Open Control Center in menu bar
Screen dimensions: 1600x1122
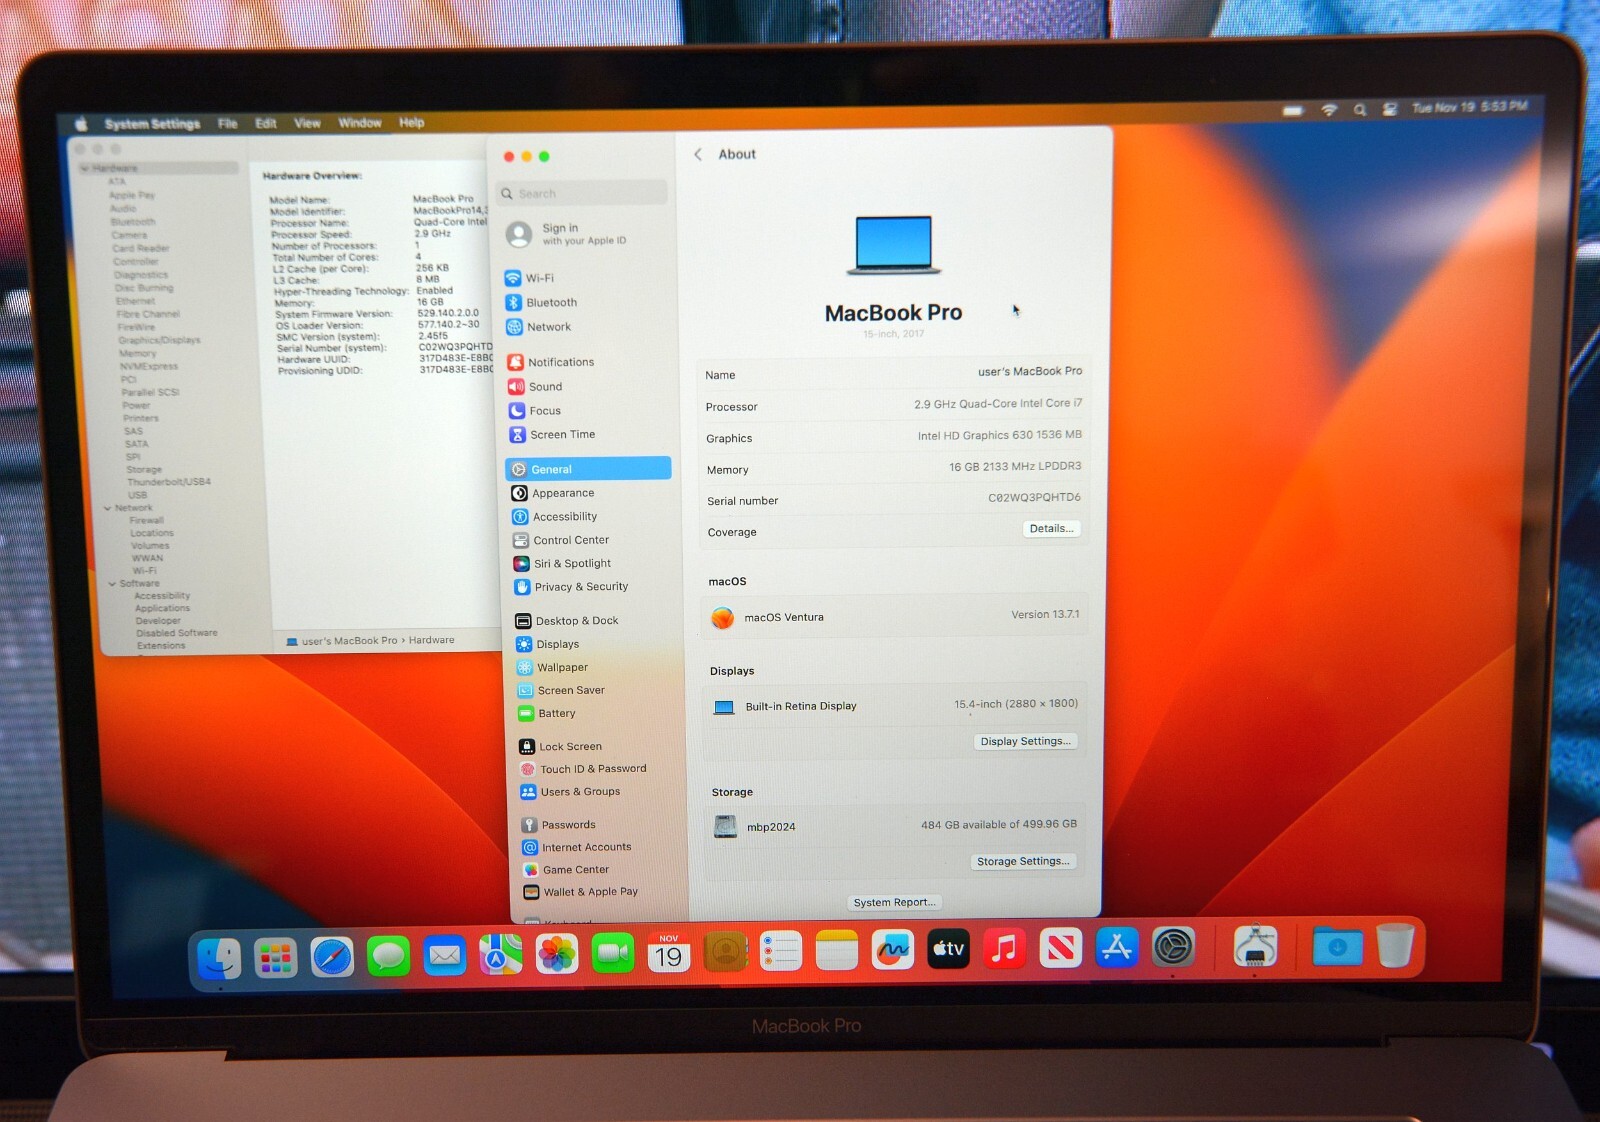click(1390, 109)
